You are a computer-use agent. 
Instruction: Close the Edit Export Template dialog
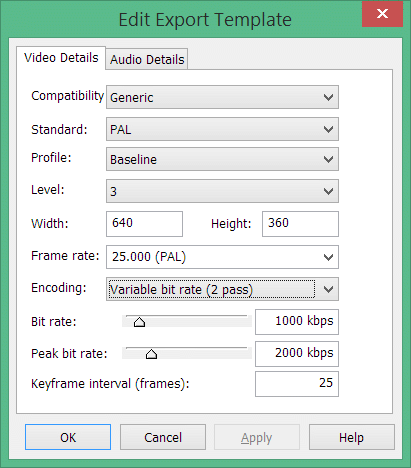(382, 14)
